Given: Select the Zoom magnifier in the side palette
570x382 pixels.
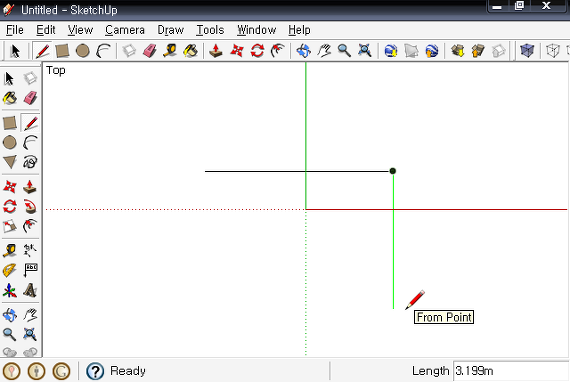Looking at the screenshot, I should (9, 334).
